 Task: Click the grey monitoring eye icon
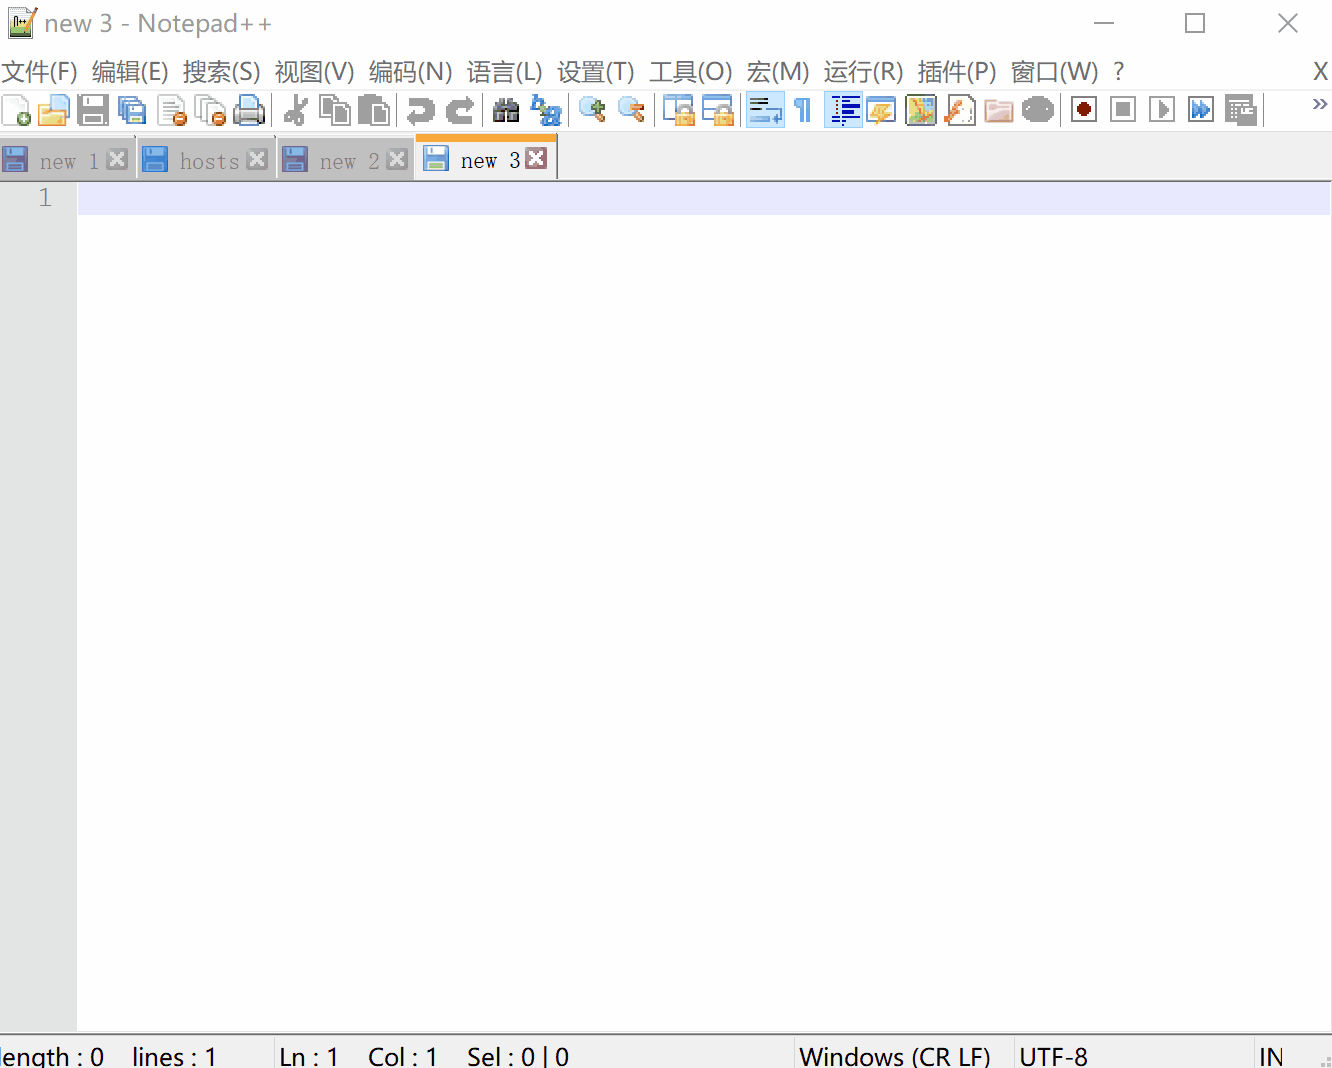1038,110
